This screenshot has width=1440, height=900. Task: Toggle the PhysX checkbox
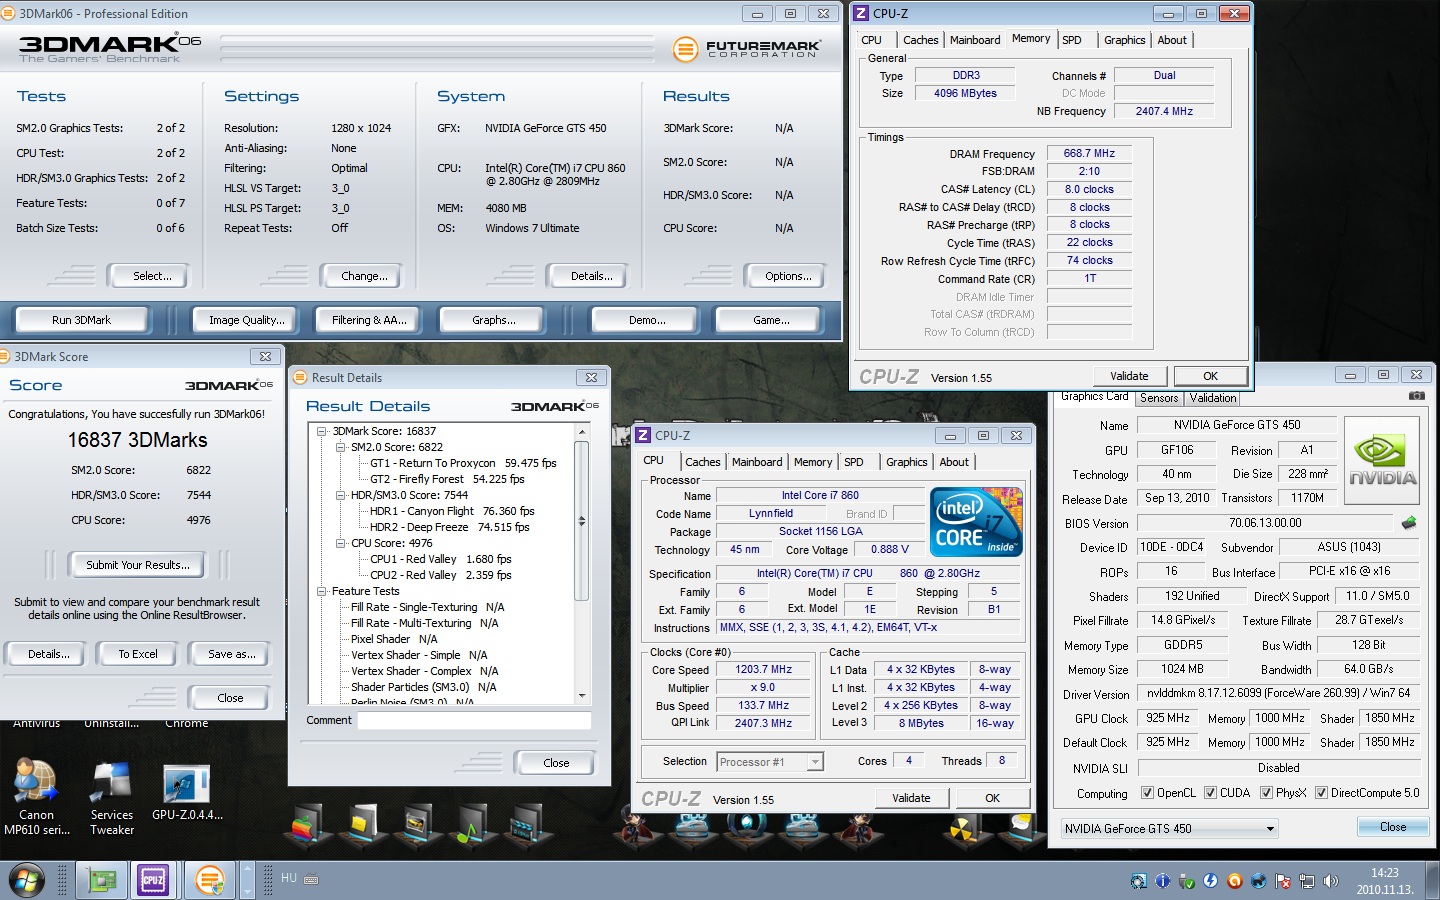1266,793
